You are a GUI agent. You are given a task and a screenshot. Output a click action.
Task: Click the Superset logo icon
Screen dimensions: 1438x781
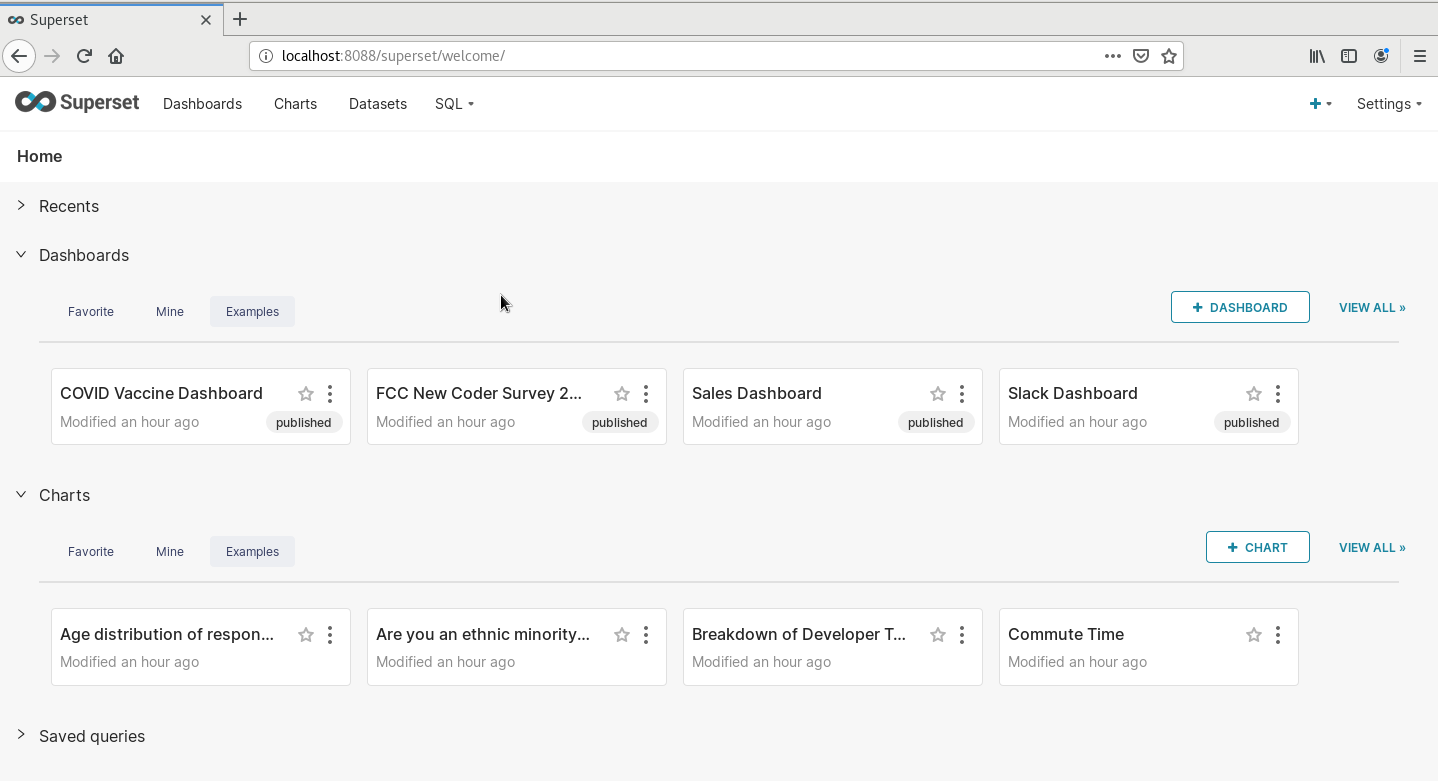point(34,102)
